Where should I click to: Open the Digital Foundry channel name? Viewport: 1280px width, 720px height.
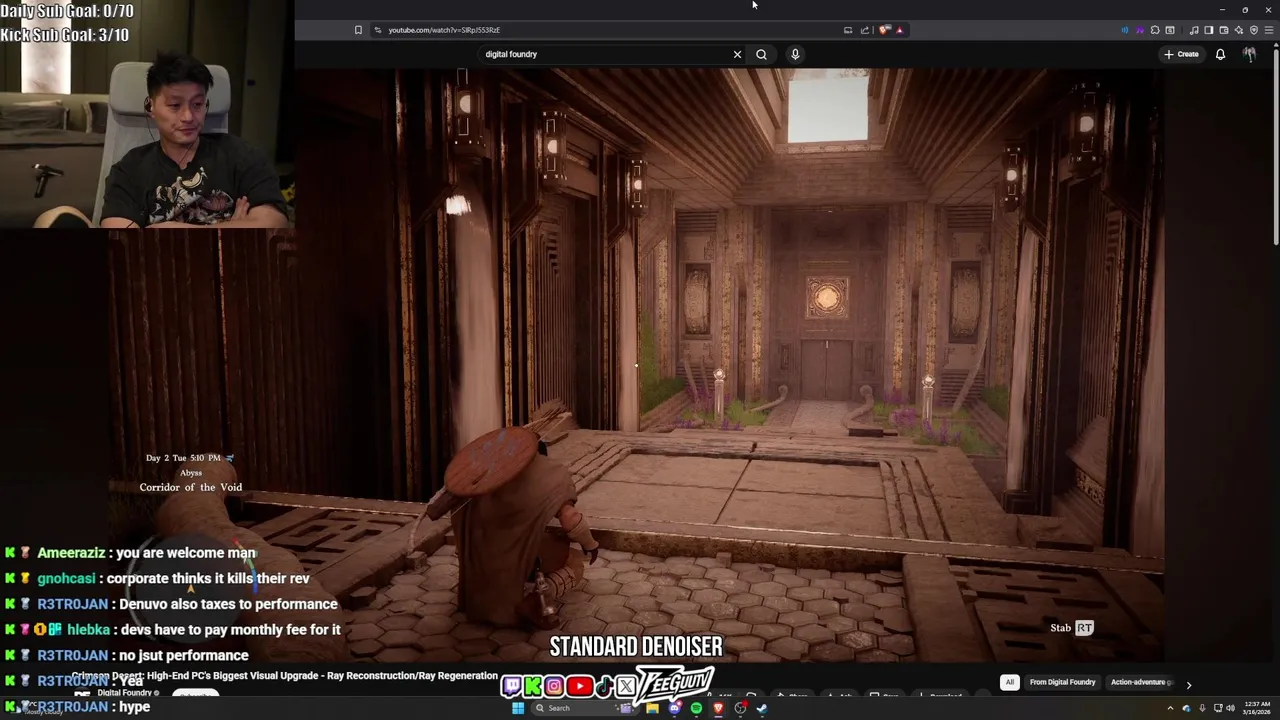coord(124,693)
